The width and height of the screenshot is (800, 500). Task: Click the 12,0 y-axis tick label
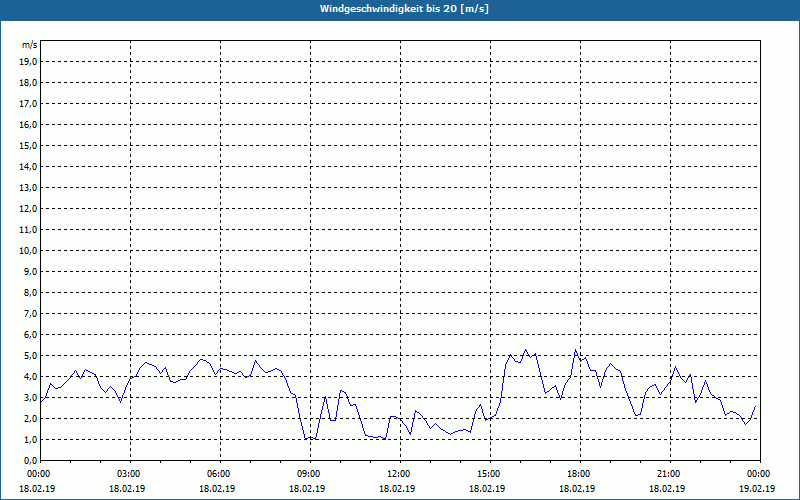28,209
